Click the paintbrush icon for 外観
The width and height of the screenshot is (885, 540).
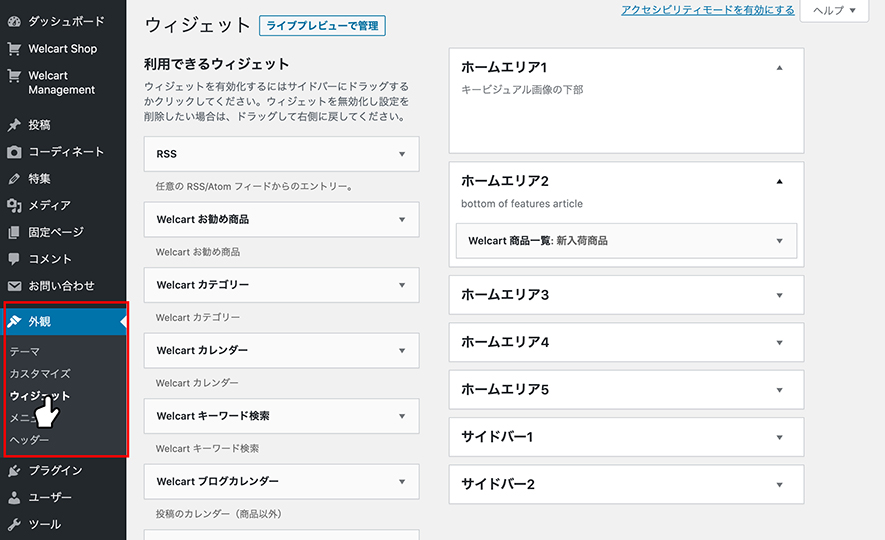(x=14, y=322)
